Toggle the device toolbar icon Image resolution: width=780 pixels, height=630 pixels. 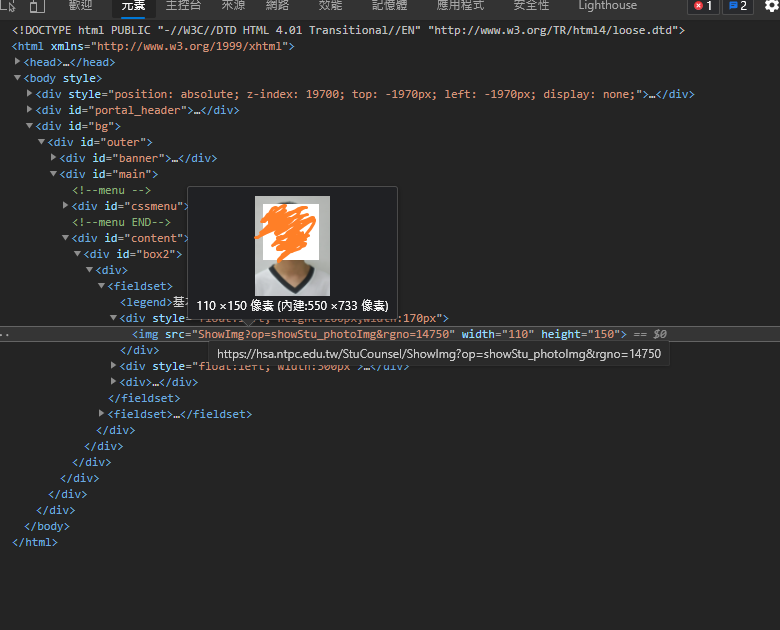tap(37, 6)
